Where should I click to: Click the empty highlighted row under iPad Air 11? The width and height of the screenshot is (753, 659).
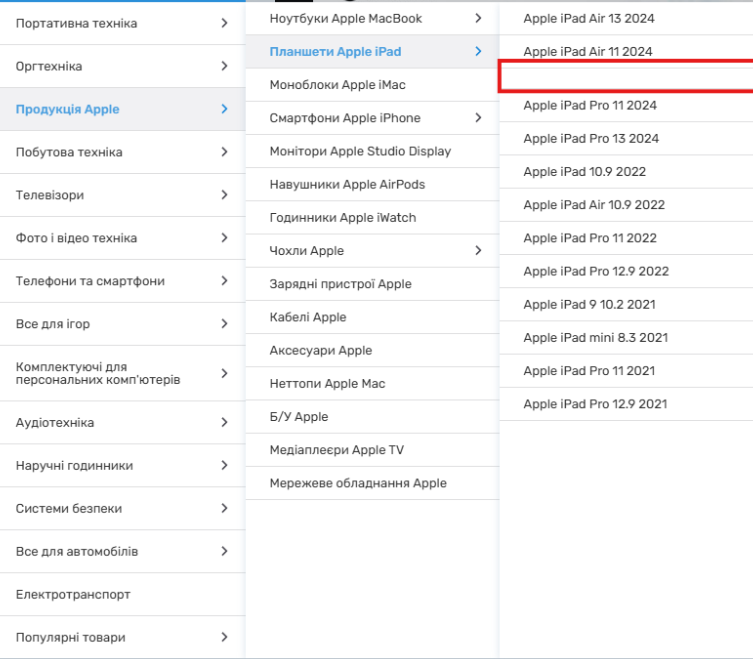(x=626, y=77)
